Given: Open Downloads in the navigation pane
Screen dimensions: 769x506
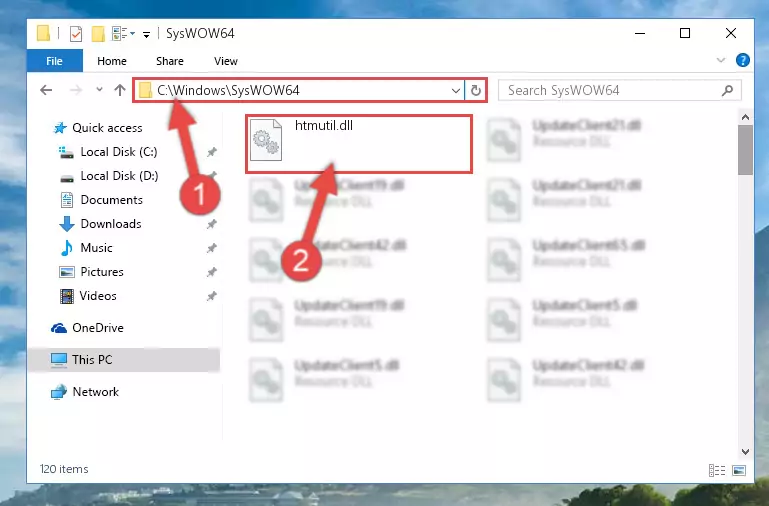Looking at the screenshot, I should click(111, 224).
